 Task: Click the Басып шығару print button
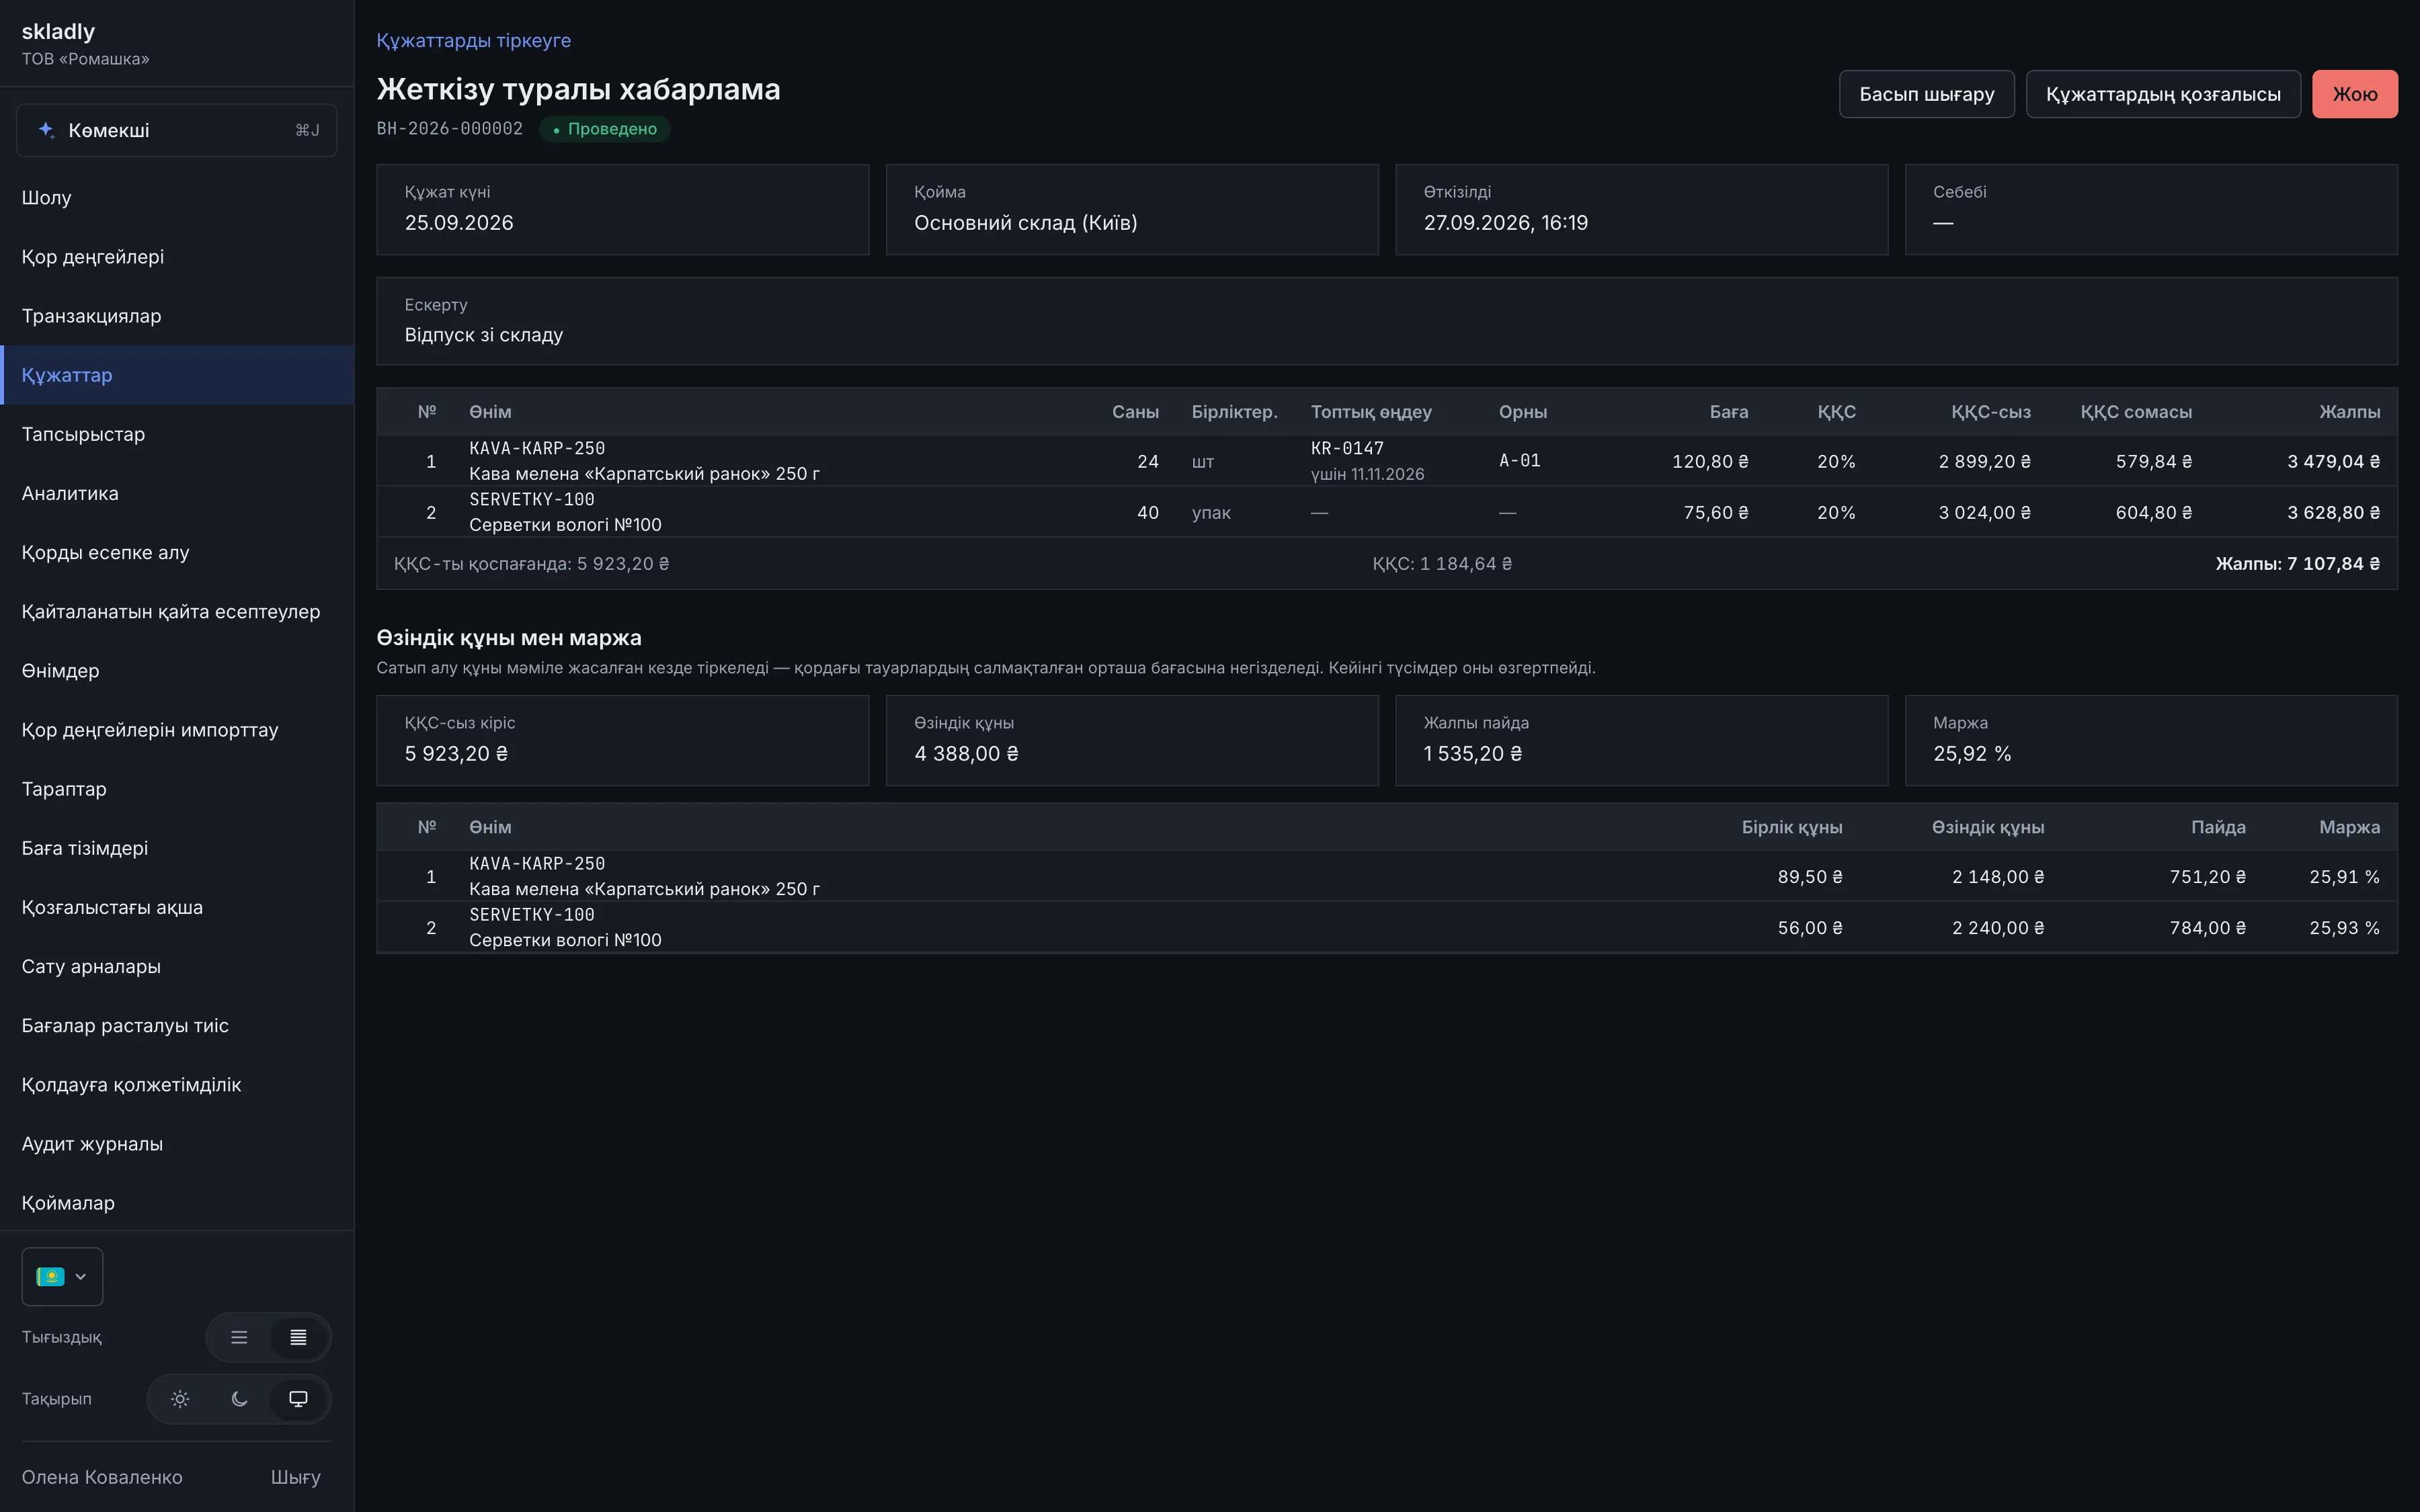pyautogui.click(x=1926, y=94)
